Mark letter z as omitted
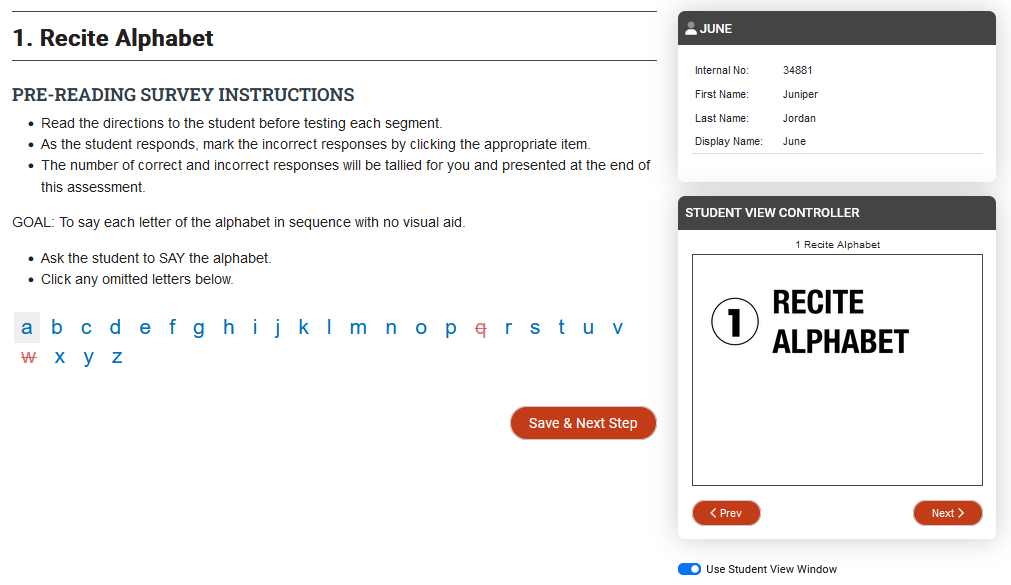This screenshot has width=1011, height=585. [117, 357]
